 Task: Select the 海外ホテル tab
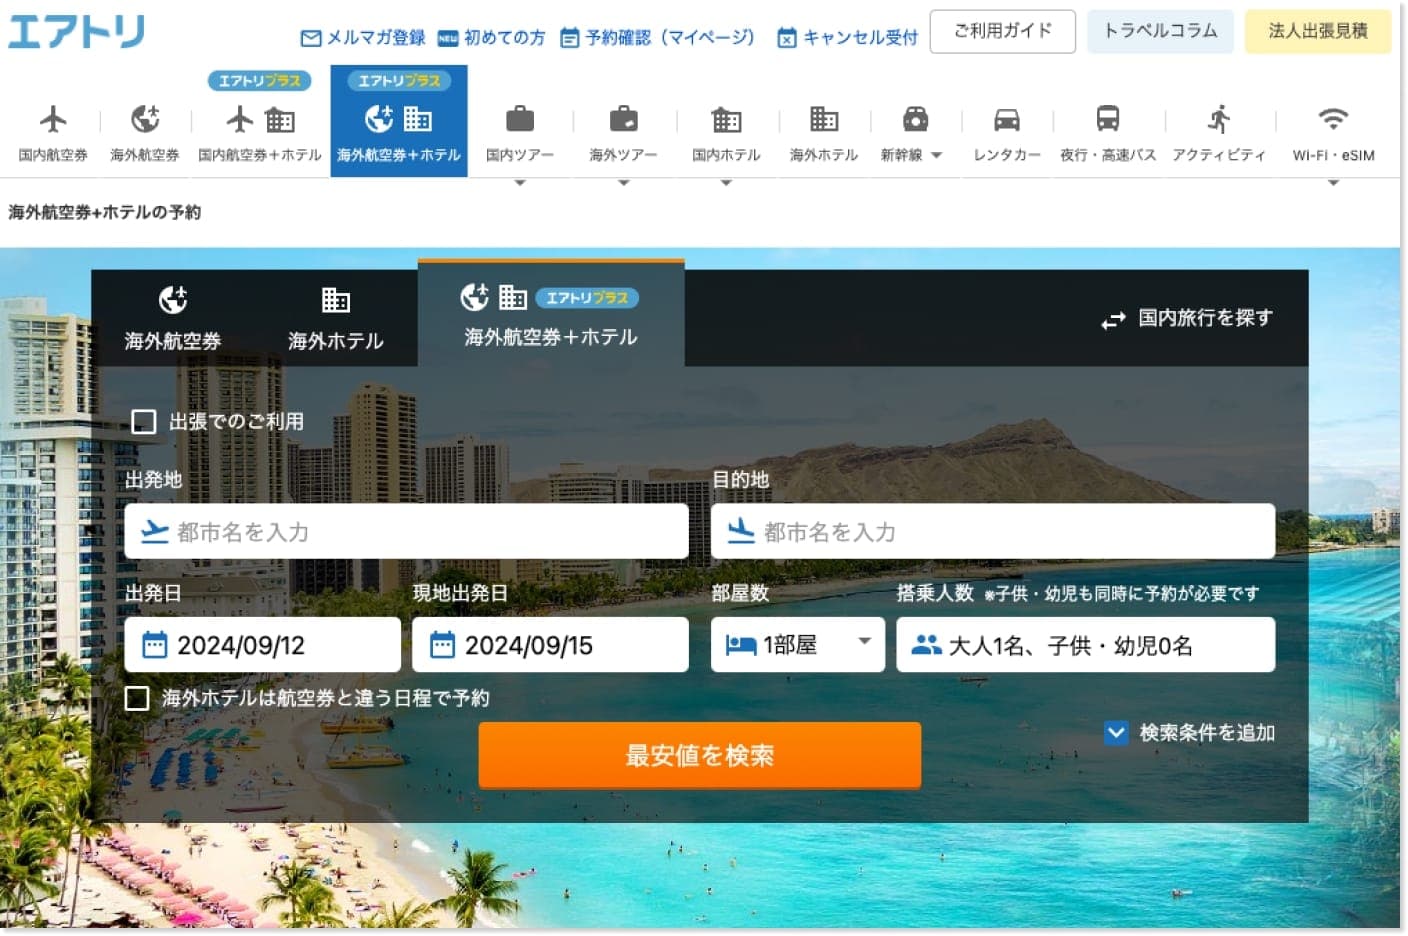[x=335, y=318]
